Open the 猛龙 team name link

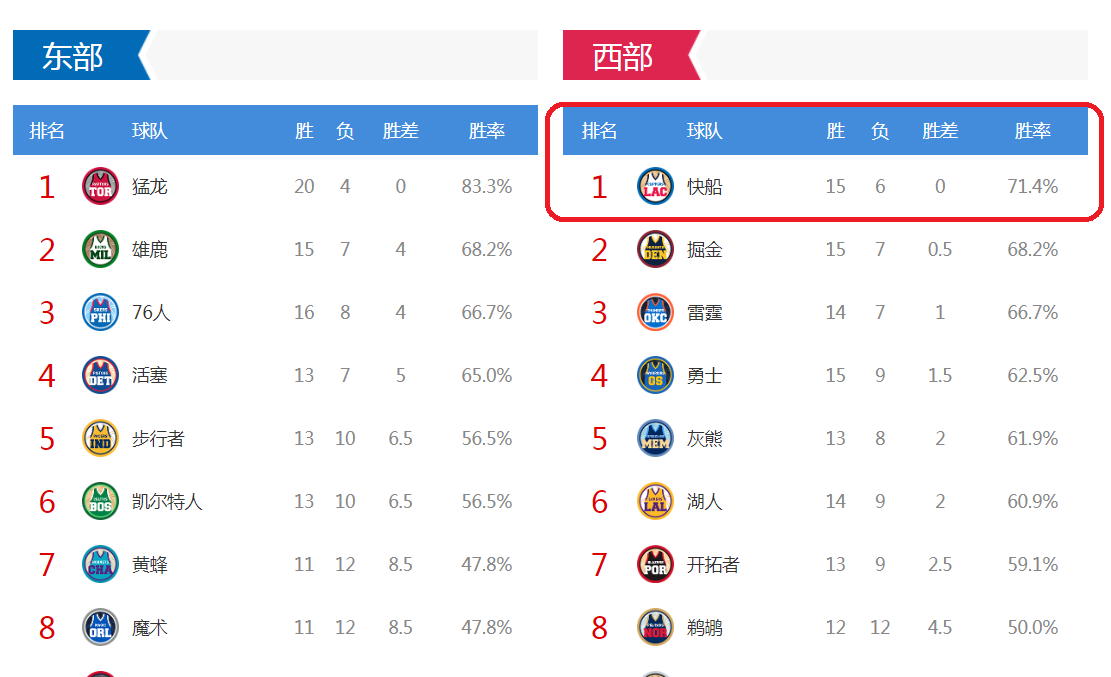150,186
